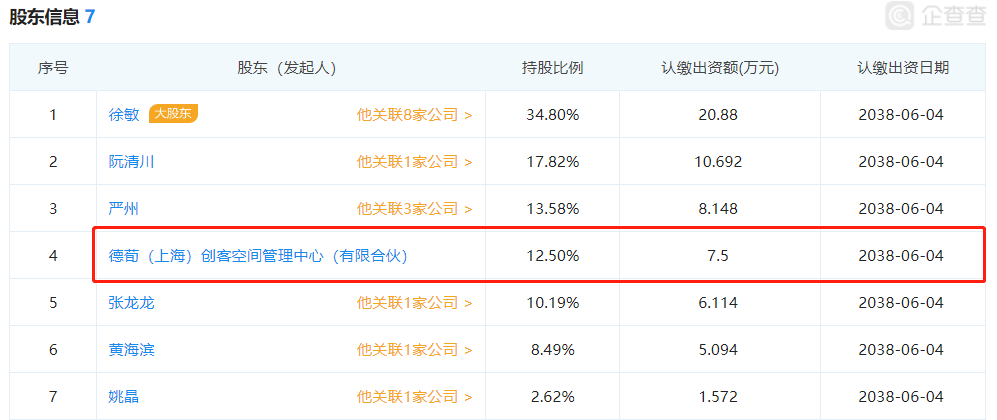
Task: Select the 2.62% shareholding cell
Action: click(553, 397)
